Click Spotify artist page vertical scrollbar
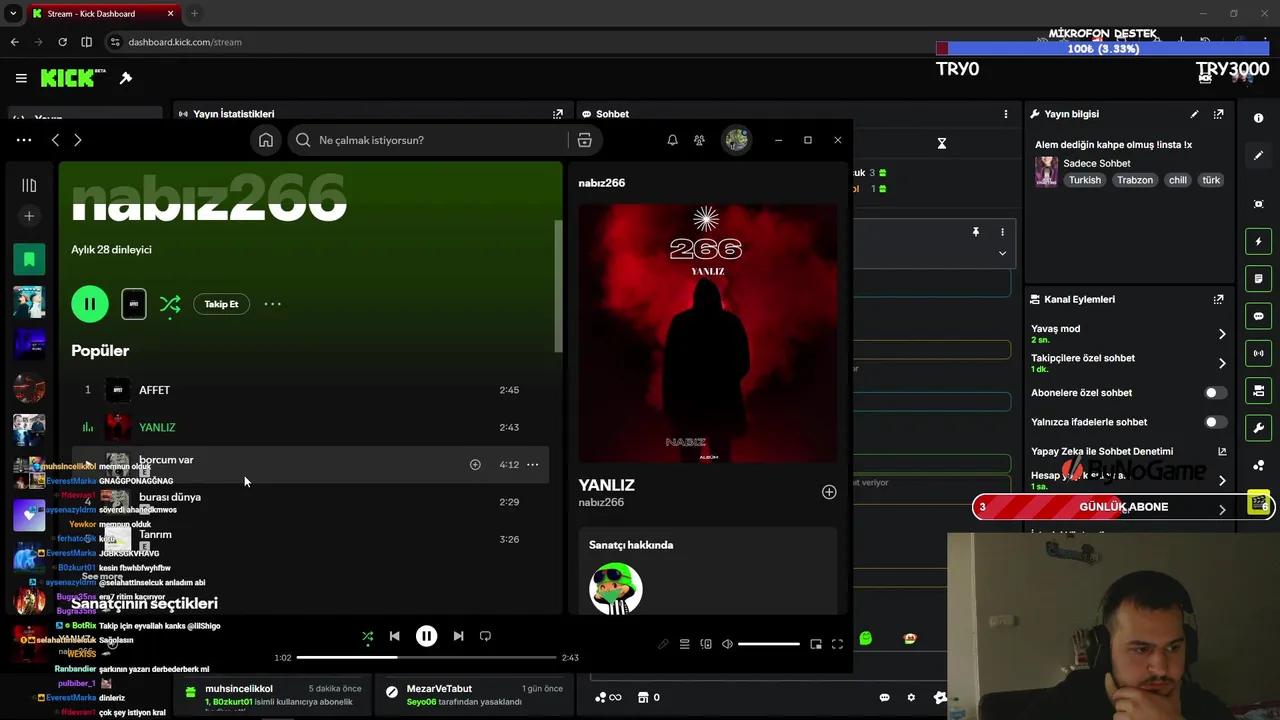The image size is (1280, 720). (x=559, y=285)
